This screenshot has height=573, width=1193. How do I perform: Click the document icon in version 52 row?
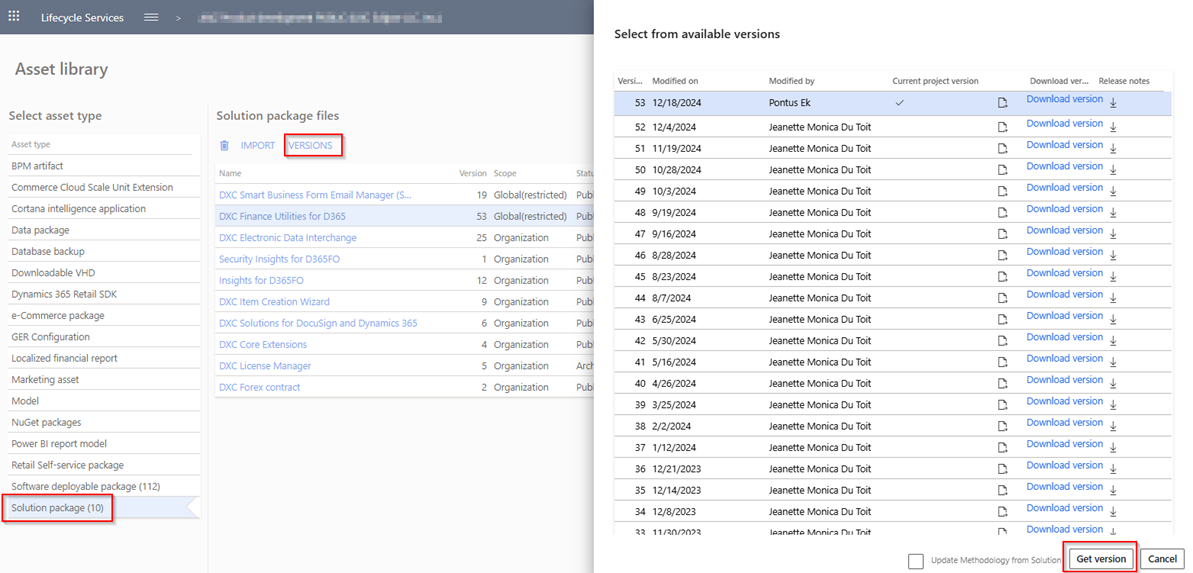[x=1003, y=127]
